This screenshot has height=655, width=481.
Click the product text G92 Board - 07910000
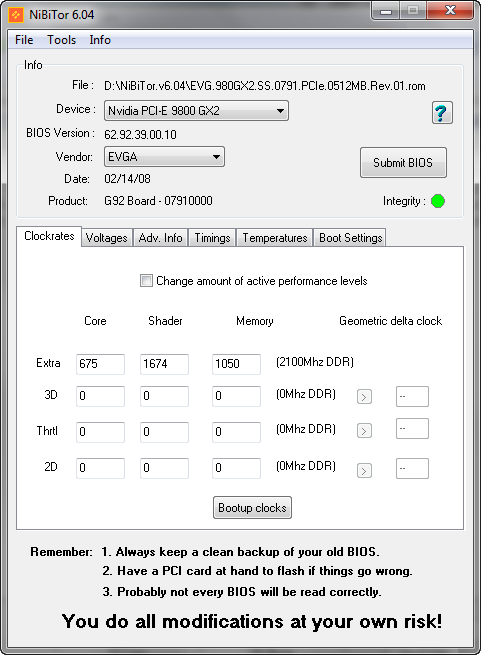click(x=158, y=201)
